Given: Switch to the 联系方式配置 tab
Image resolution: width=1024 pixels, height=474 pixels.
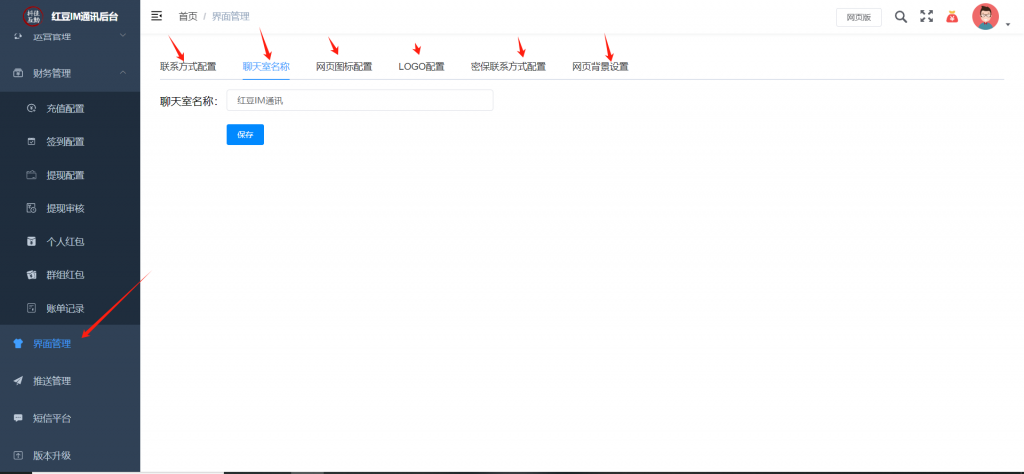Looking at the screenshot, I should coord(188,67).
